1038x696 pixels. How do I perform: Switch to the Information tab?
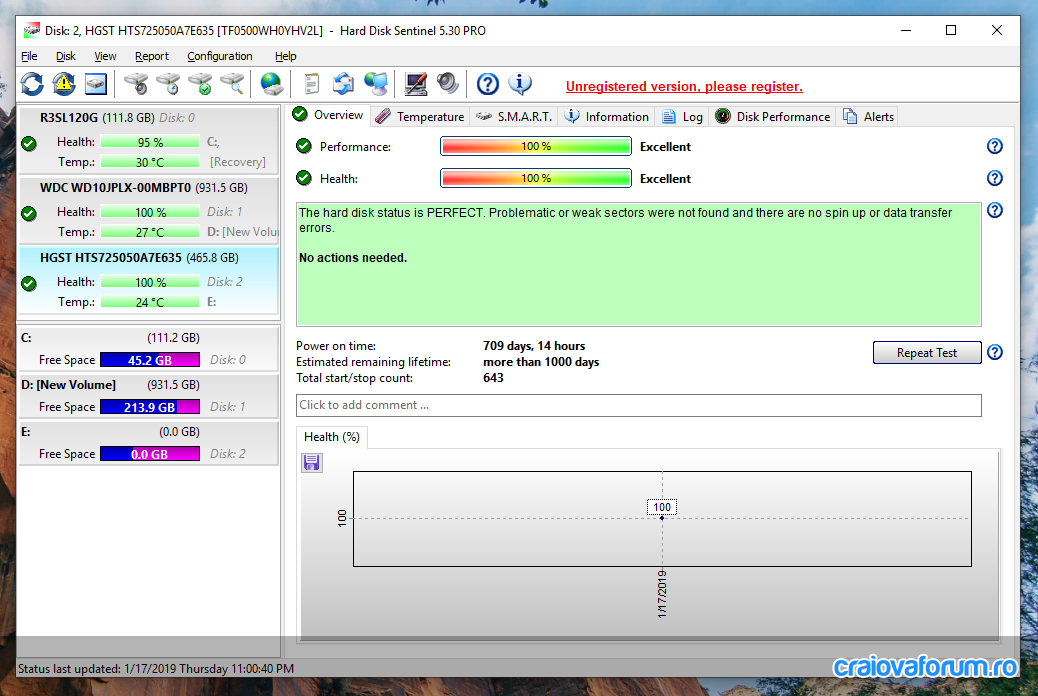coord(606,117)
